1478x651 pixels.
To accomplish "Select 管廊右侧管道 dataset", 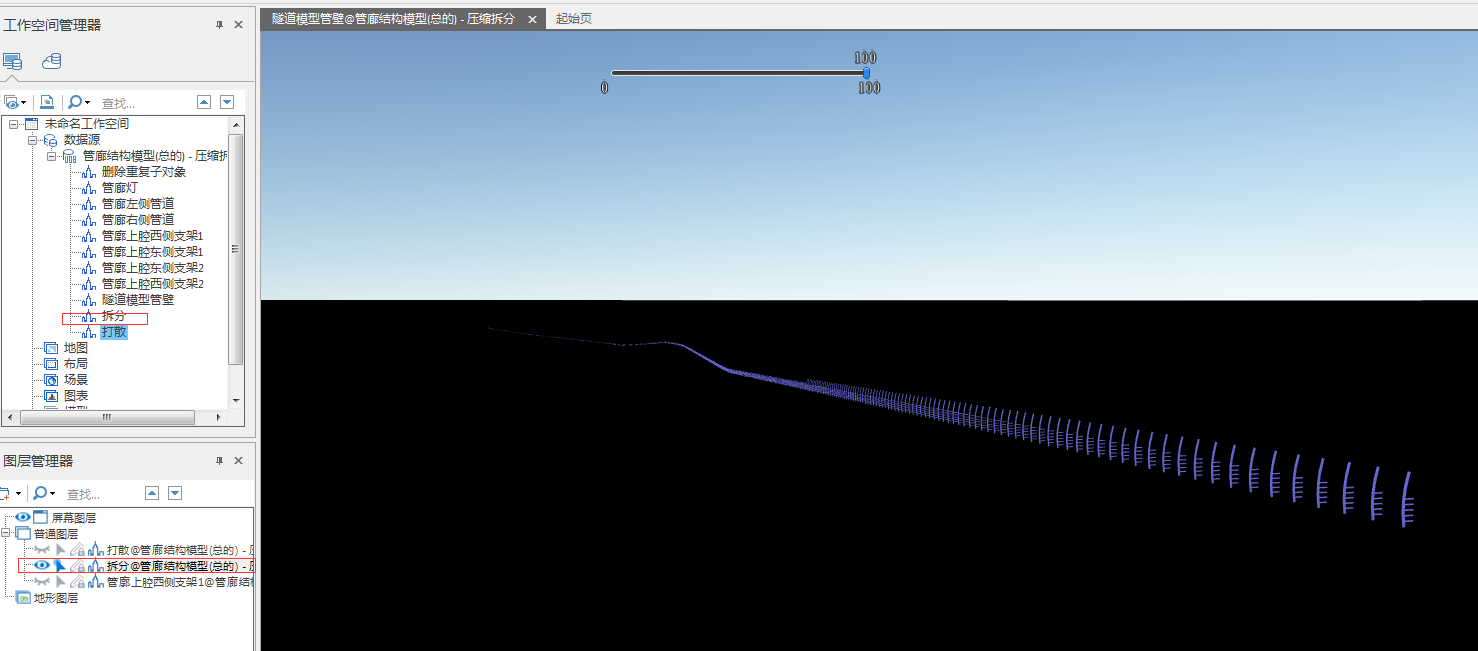I will 137,220.
